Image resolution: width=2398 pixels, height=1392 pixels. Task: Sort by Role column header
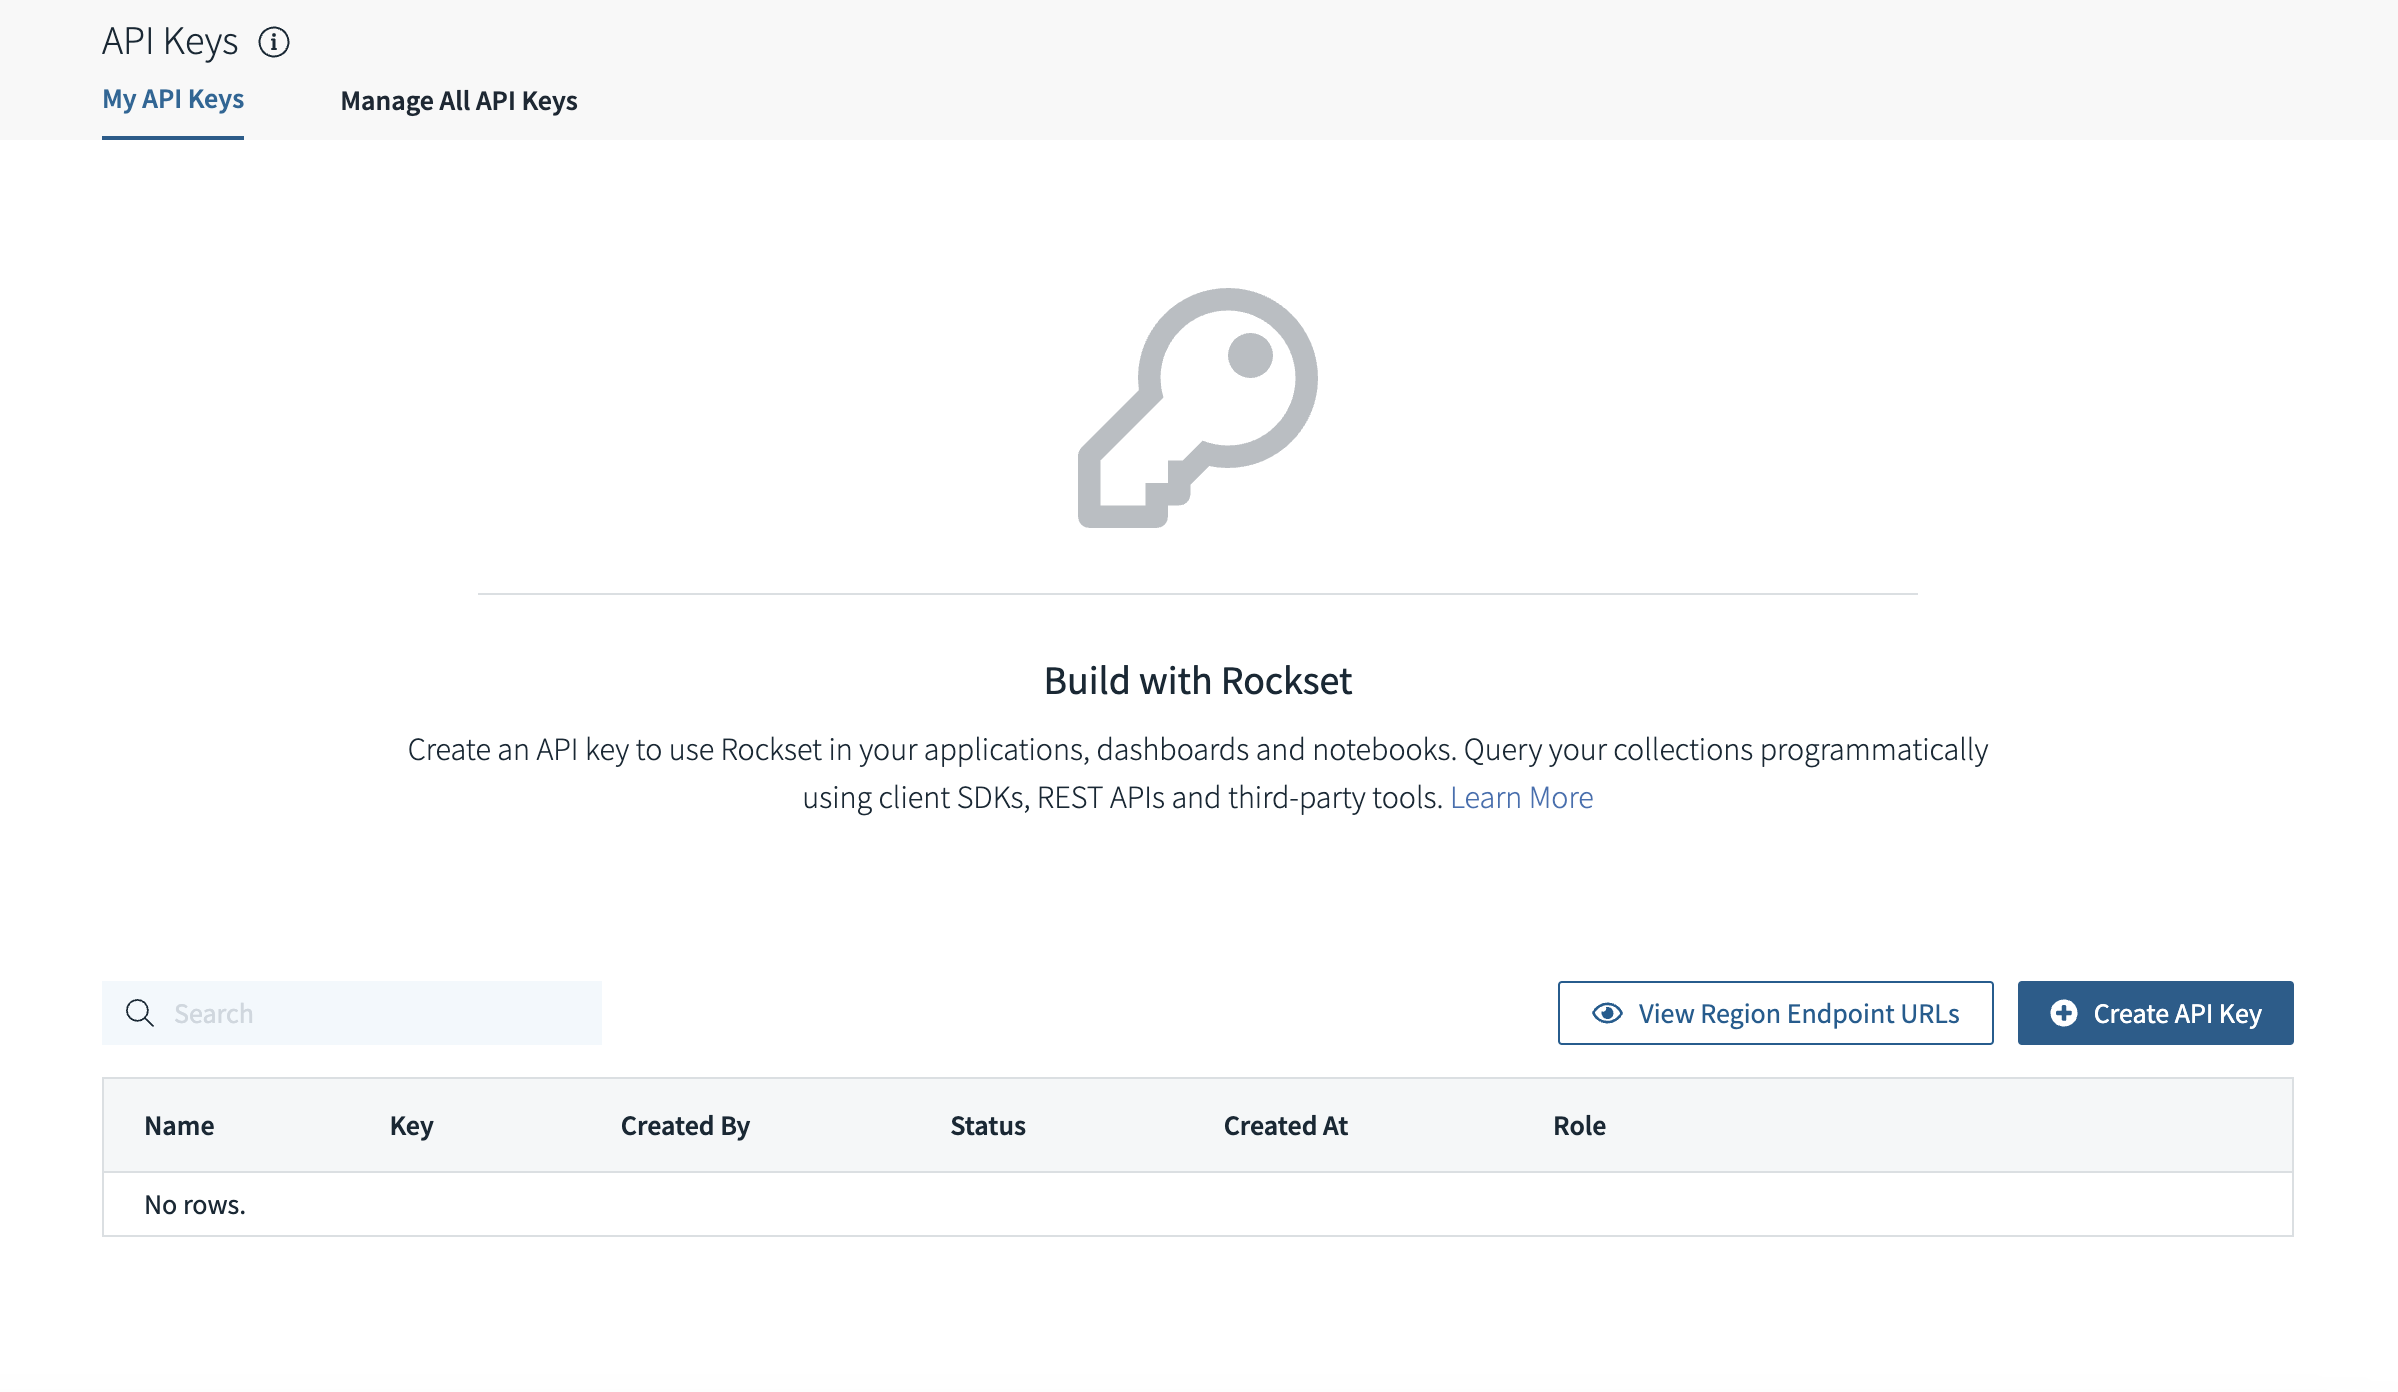click(1579, 1125)
